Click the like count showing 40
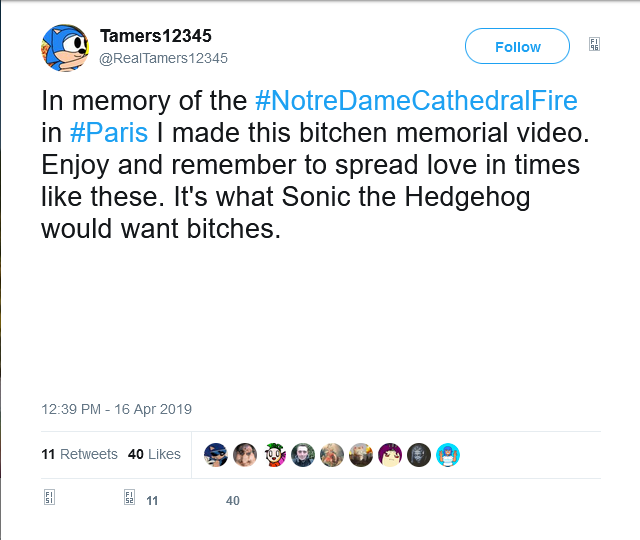 pyautogui.click(x=232, y=500)
